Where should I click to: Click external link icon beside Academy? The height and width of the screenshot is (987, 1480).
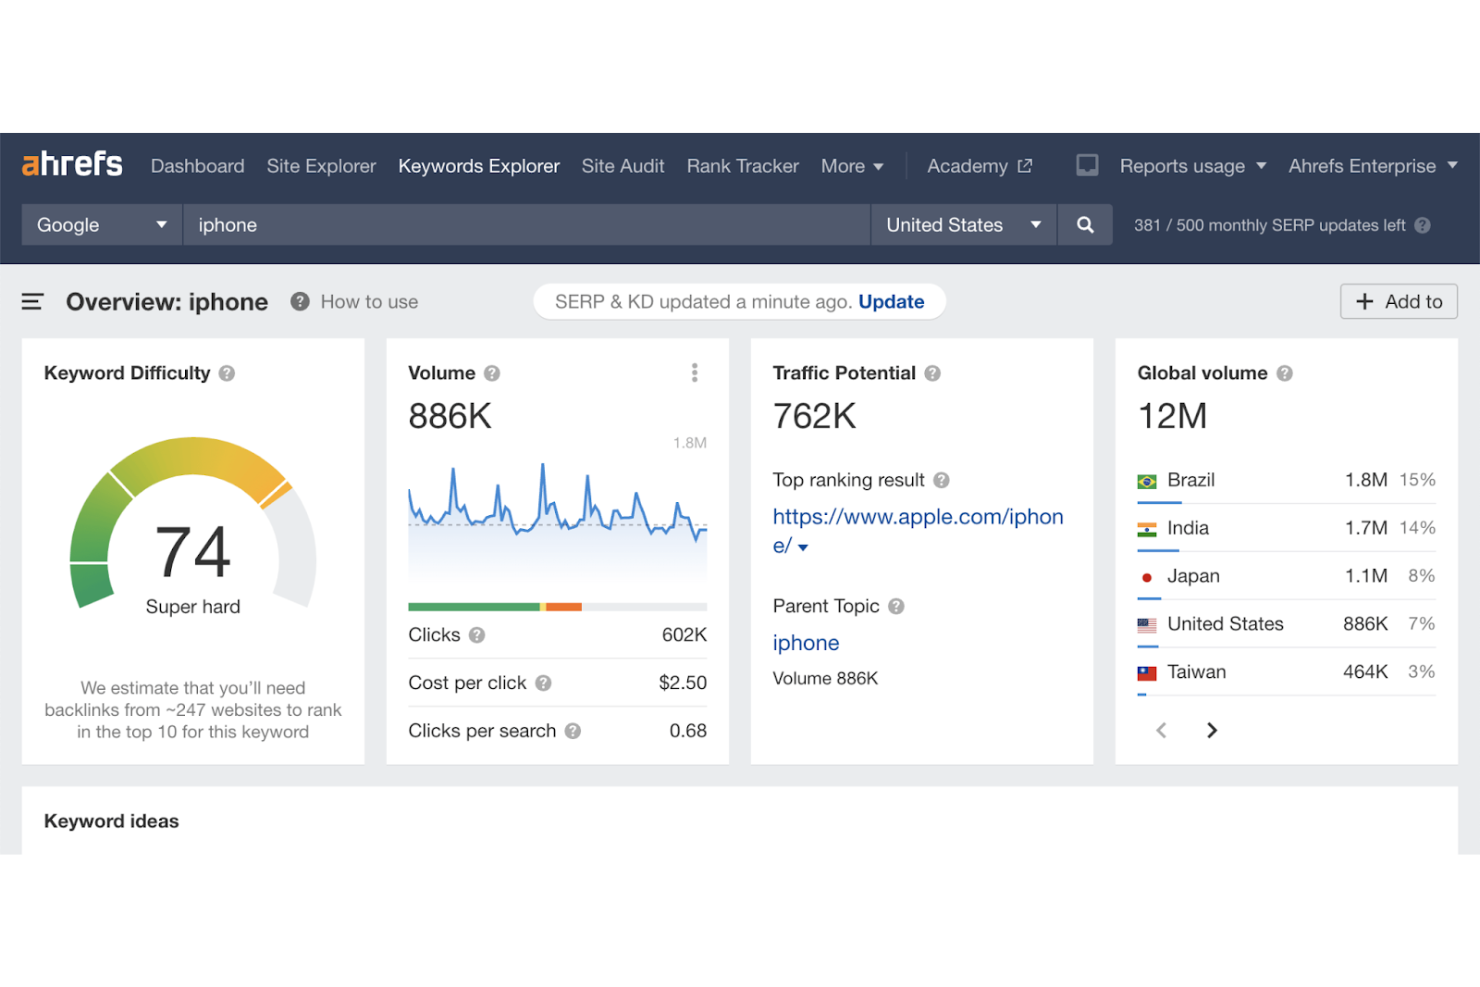coord(1025,166)
